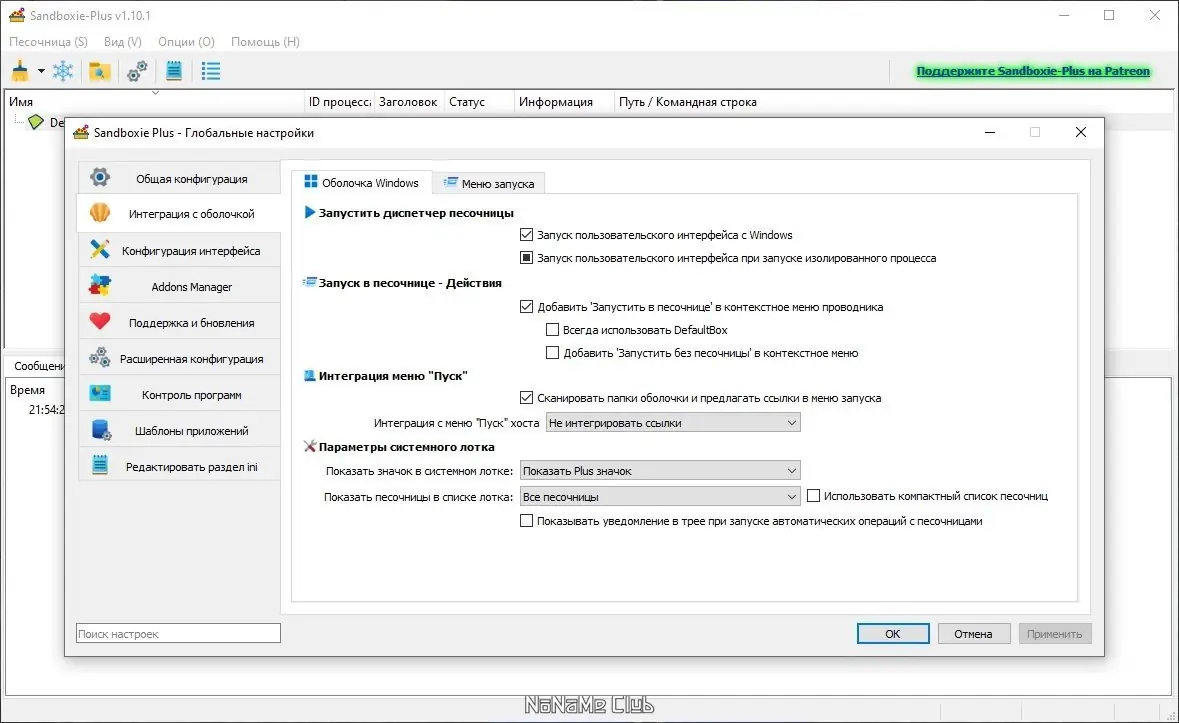
Task: Enable 'Всегда использовать DefaultBox'
Action: tap(552, 329)
